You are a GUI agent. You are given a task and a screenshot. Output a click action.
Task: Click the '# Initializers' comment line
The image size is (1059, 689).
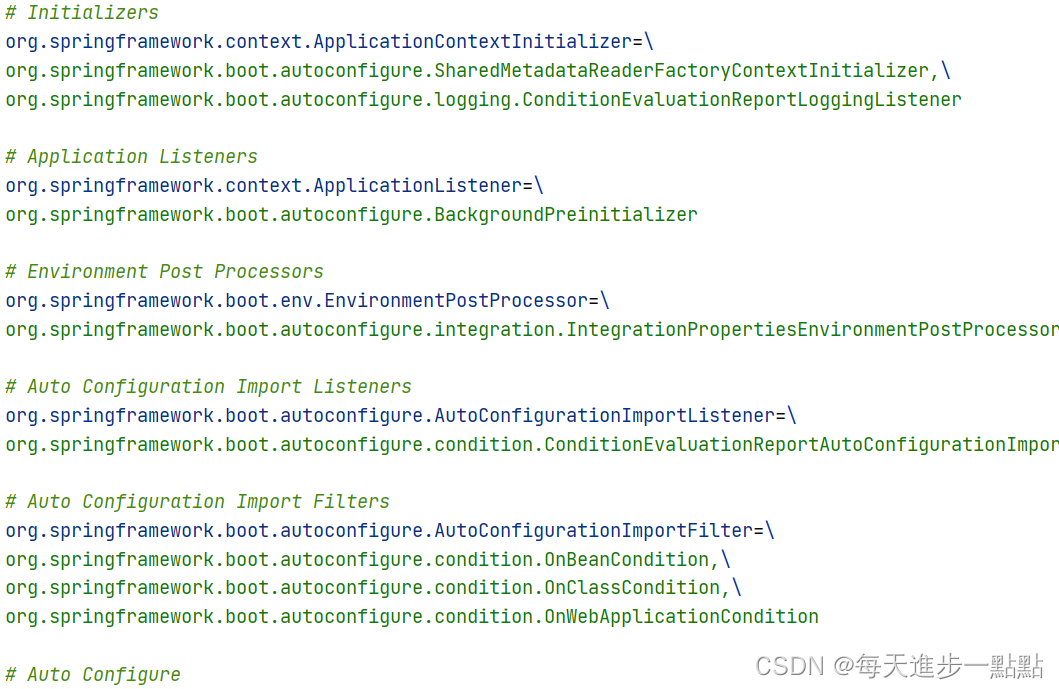82,13
